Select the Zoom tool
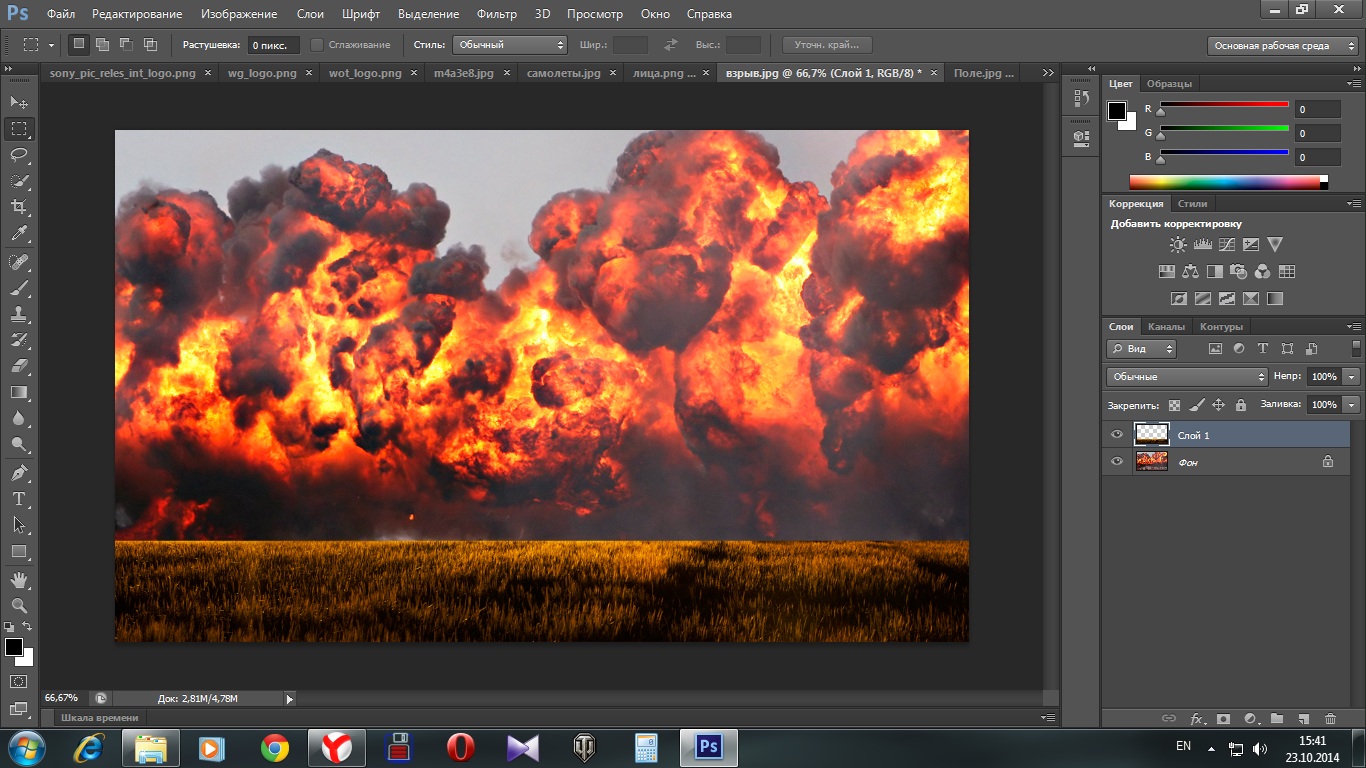The width and height of the screenshot is (1366, 768). (19, 606)
